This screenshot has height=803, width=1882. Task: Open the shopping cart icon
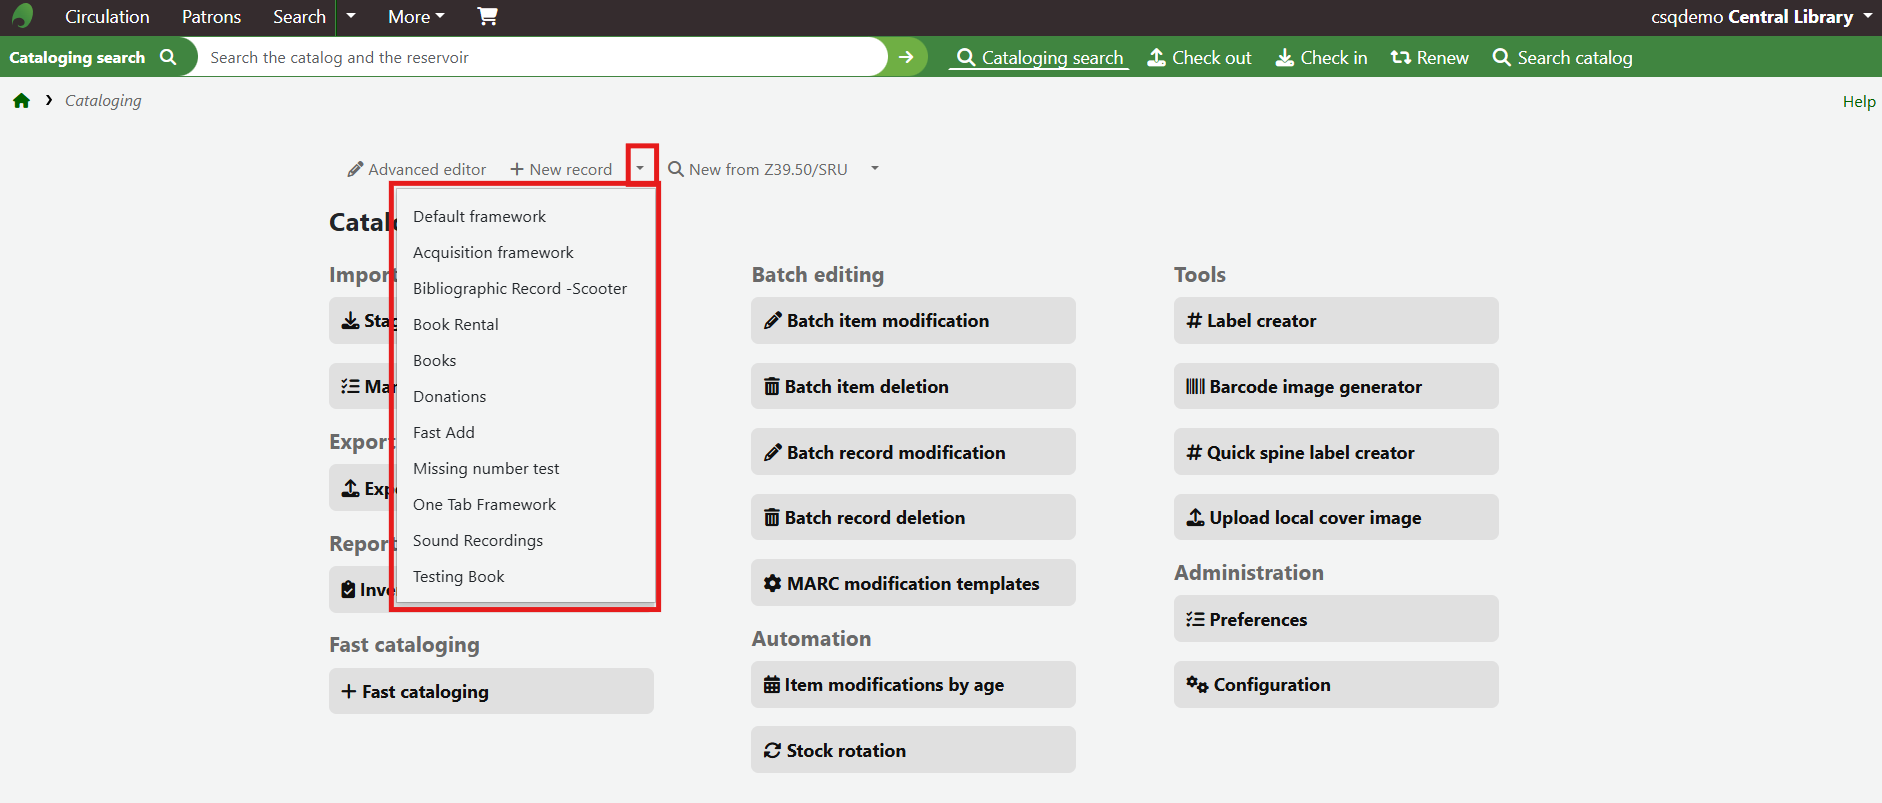coord(487,16)
